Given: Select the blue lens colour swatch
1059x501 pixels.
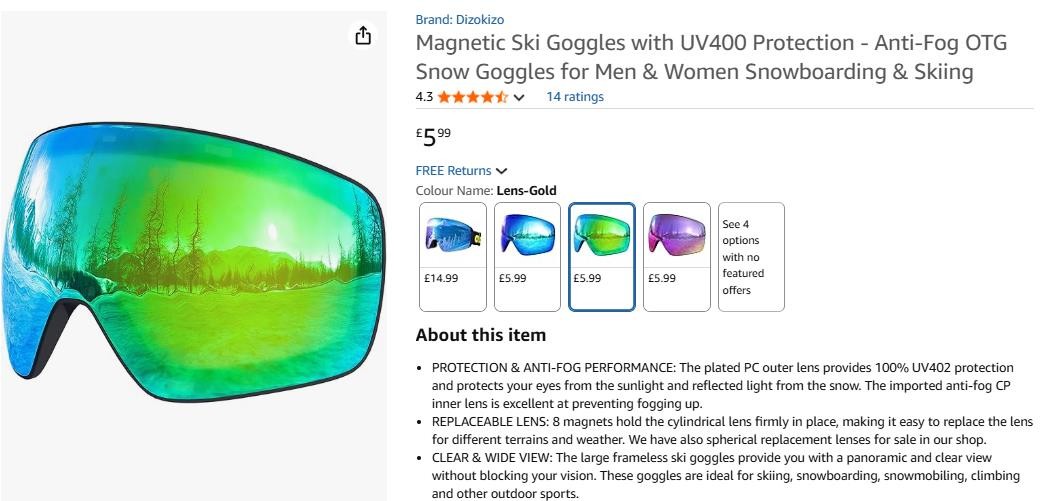Looking at the screenshot, I should (x=527, y=257).
